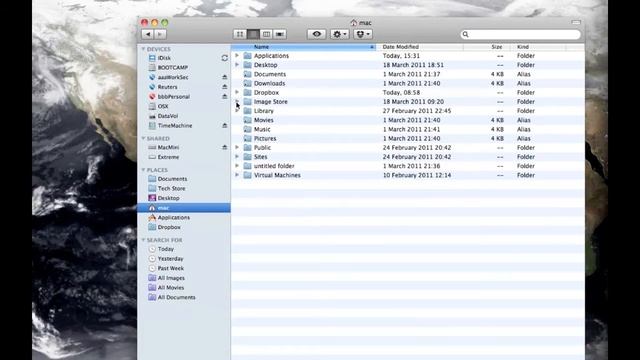Viewport: 640px width, 360px height.
Task: Select the Library folder name
Action: 264,111
